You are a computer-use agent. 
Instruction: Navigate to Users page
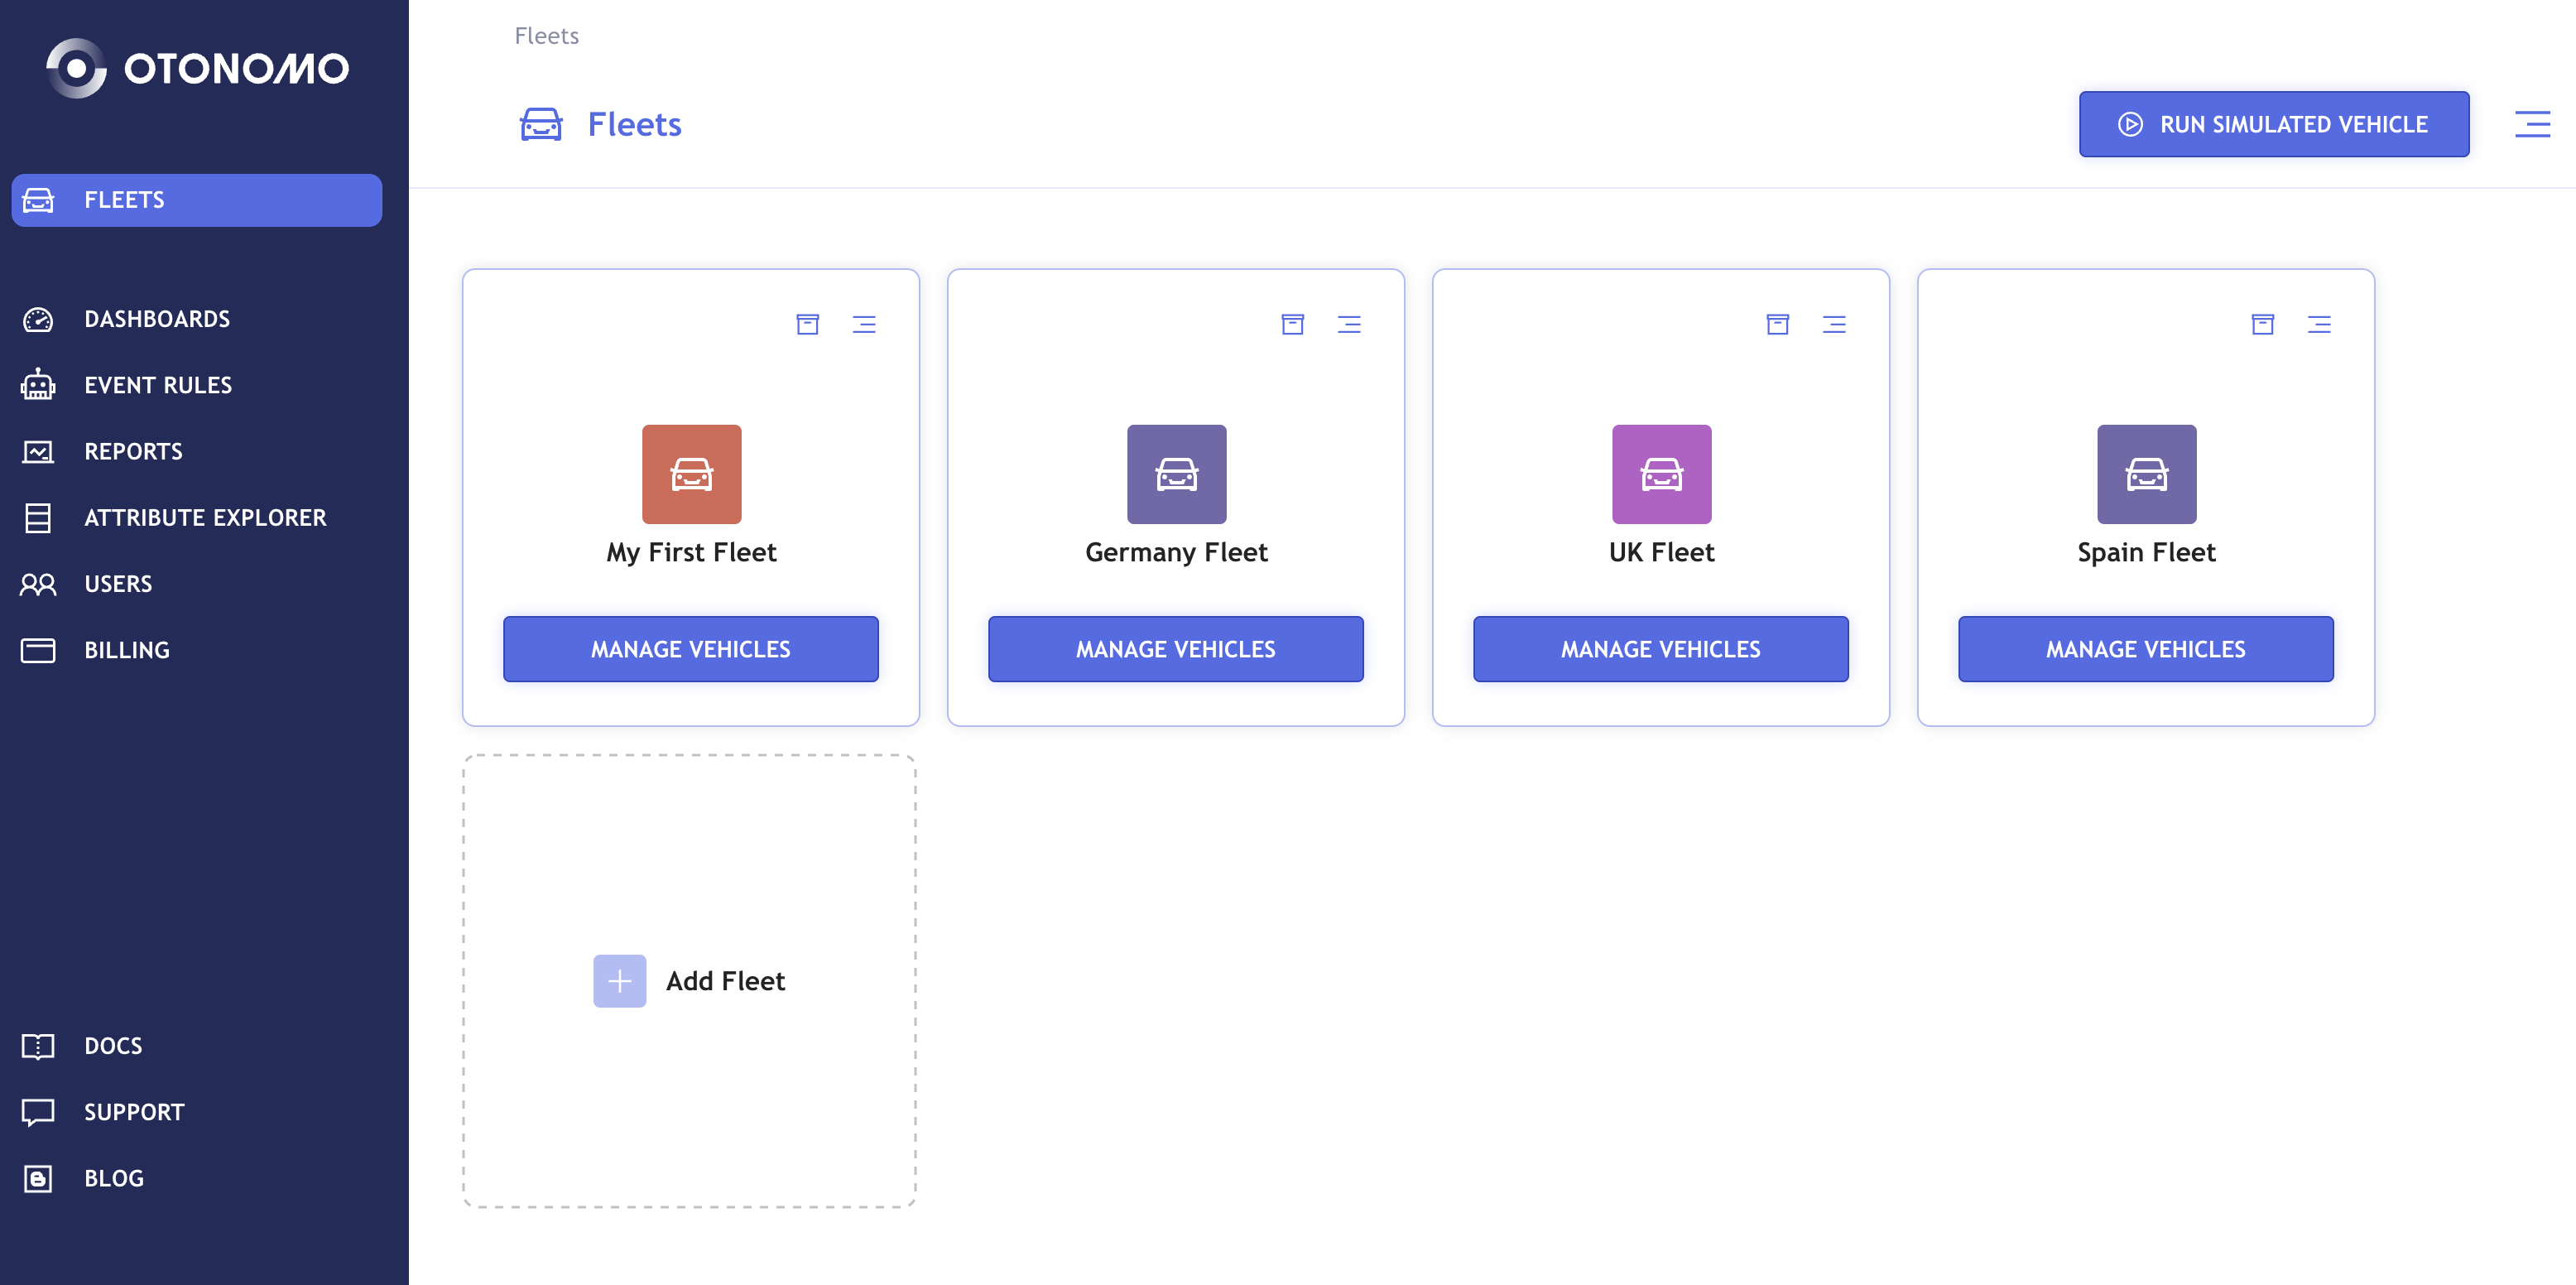pyautogui.click(x=118, y=583)
